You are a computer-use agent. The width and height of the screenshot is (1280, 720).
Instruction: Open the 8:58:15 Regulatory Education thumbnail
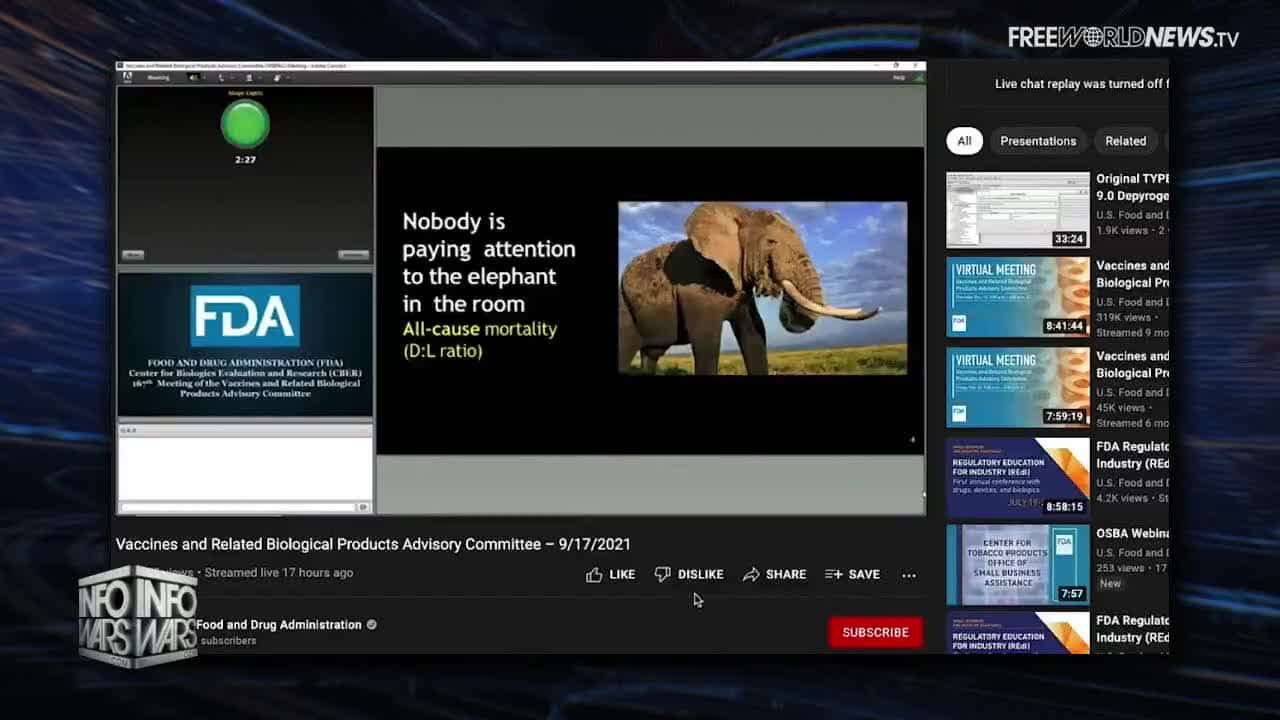[1018, 476]
